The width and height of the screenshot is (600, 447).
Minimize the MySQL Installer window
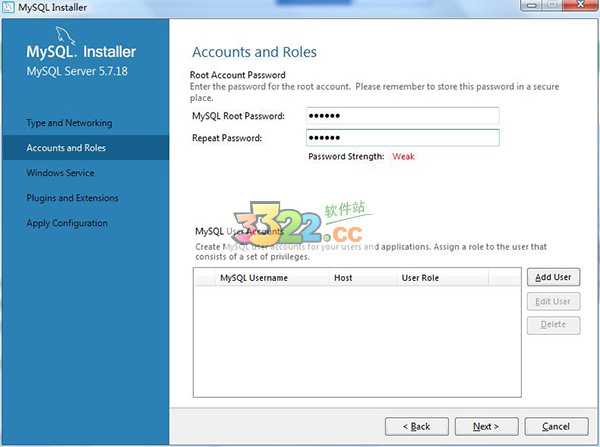pos(532,5)
